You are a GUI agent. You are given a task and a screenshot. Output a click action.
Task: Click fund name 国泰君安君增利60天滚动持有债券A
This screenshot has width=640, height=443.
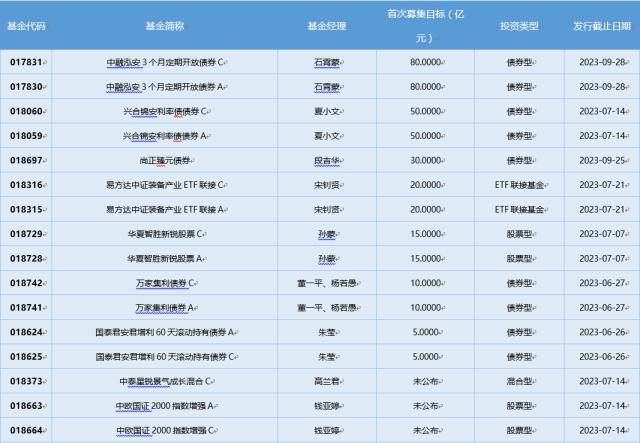coord(165,332)
